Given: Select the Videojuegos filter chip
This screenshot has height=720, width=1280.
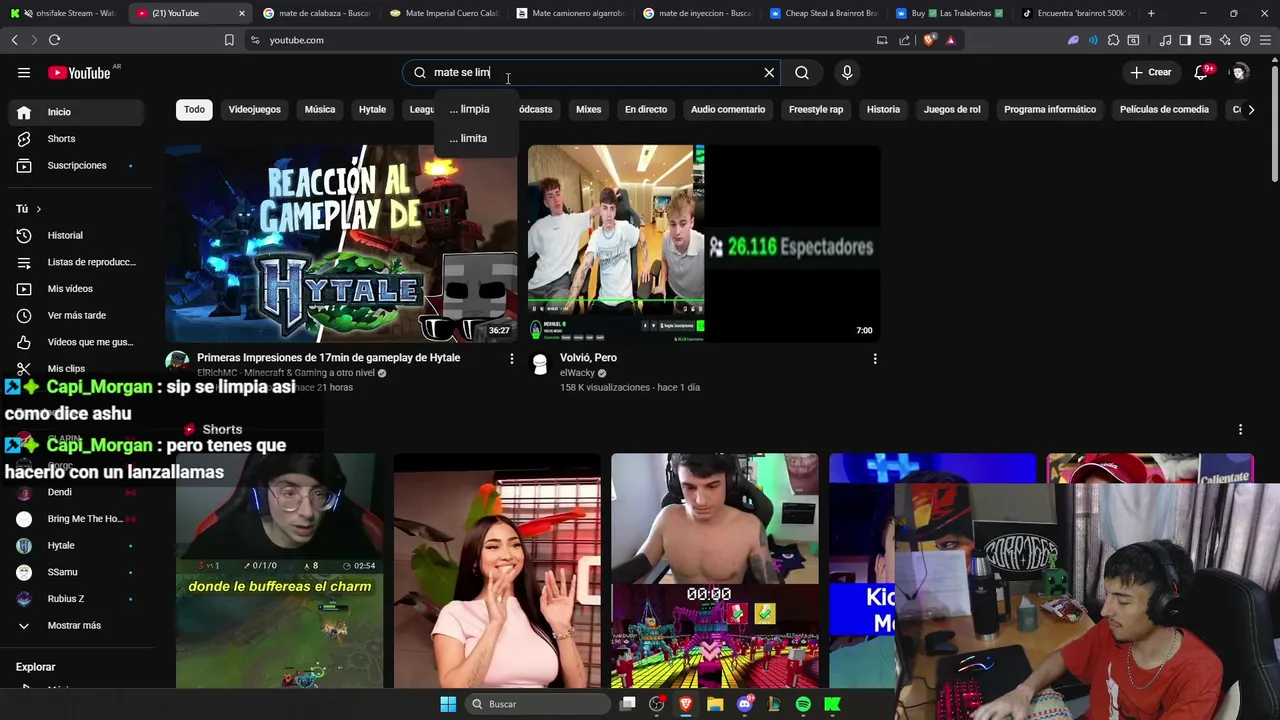Looking at the screenshot, I should tap(254, 109).
